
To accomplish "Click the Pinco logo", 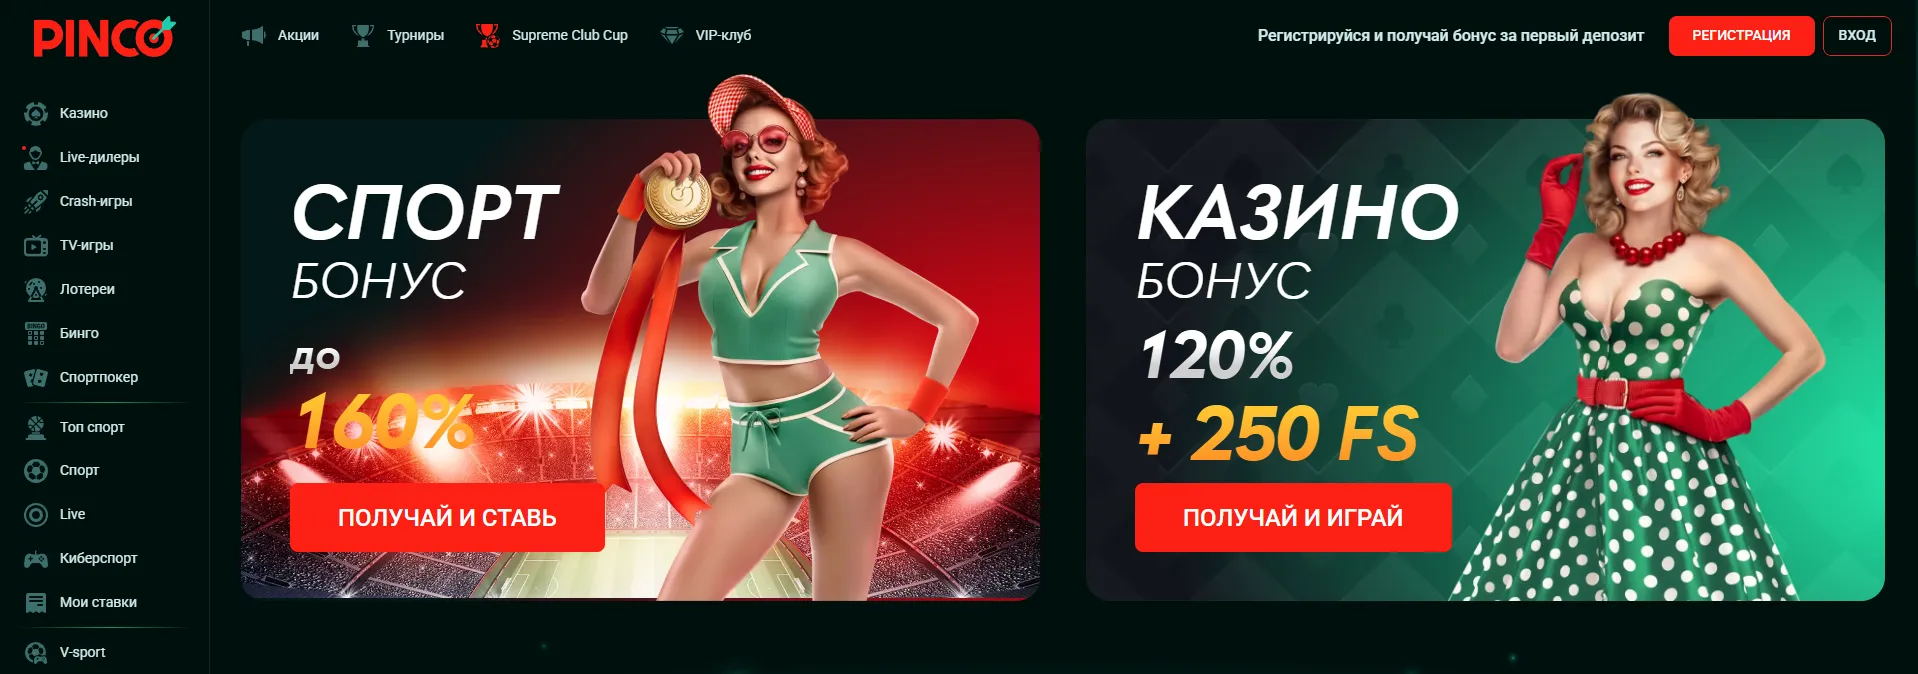I will (x=104, y=37).
